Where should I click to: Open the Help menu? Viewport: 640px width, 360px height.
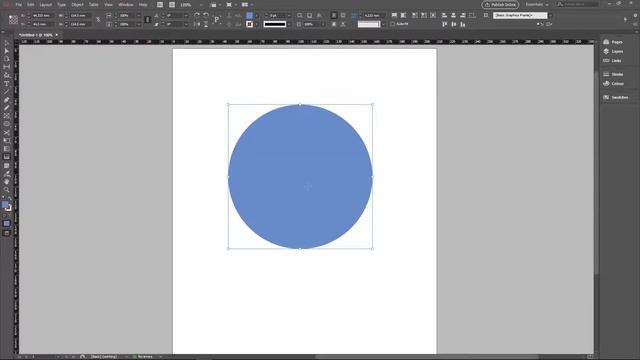click(143, 5)
